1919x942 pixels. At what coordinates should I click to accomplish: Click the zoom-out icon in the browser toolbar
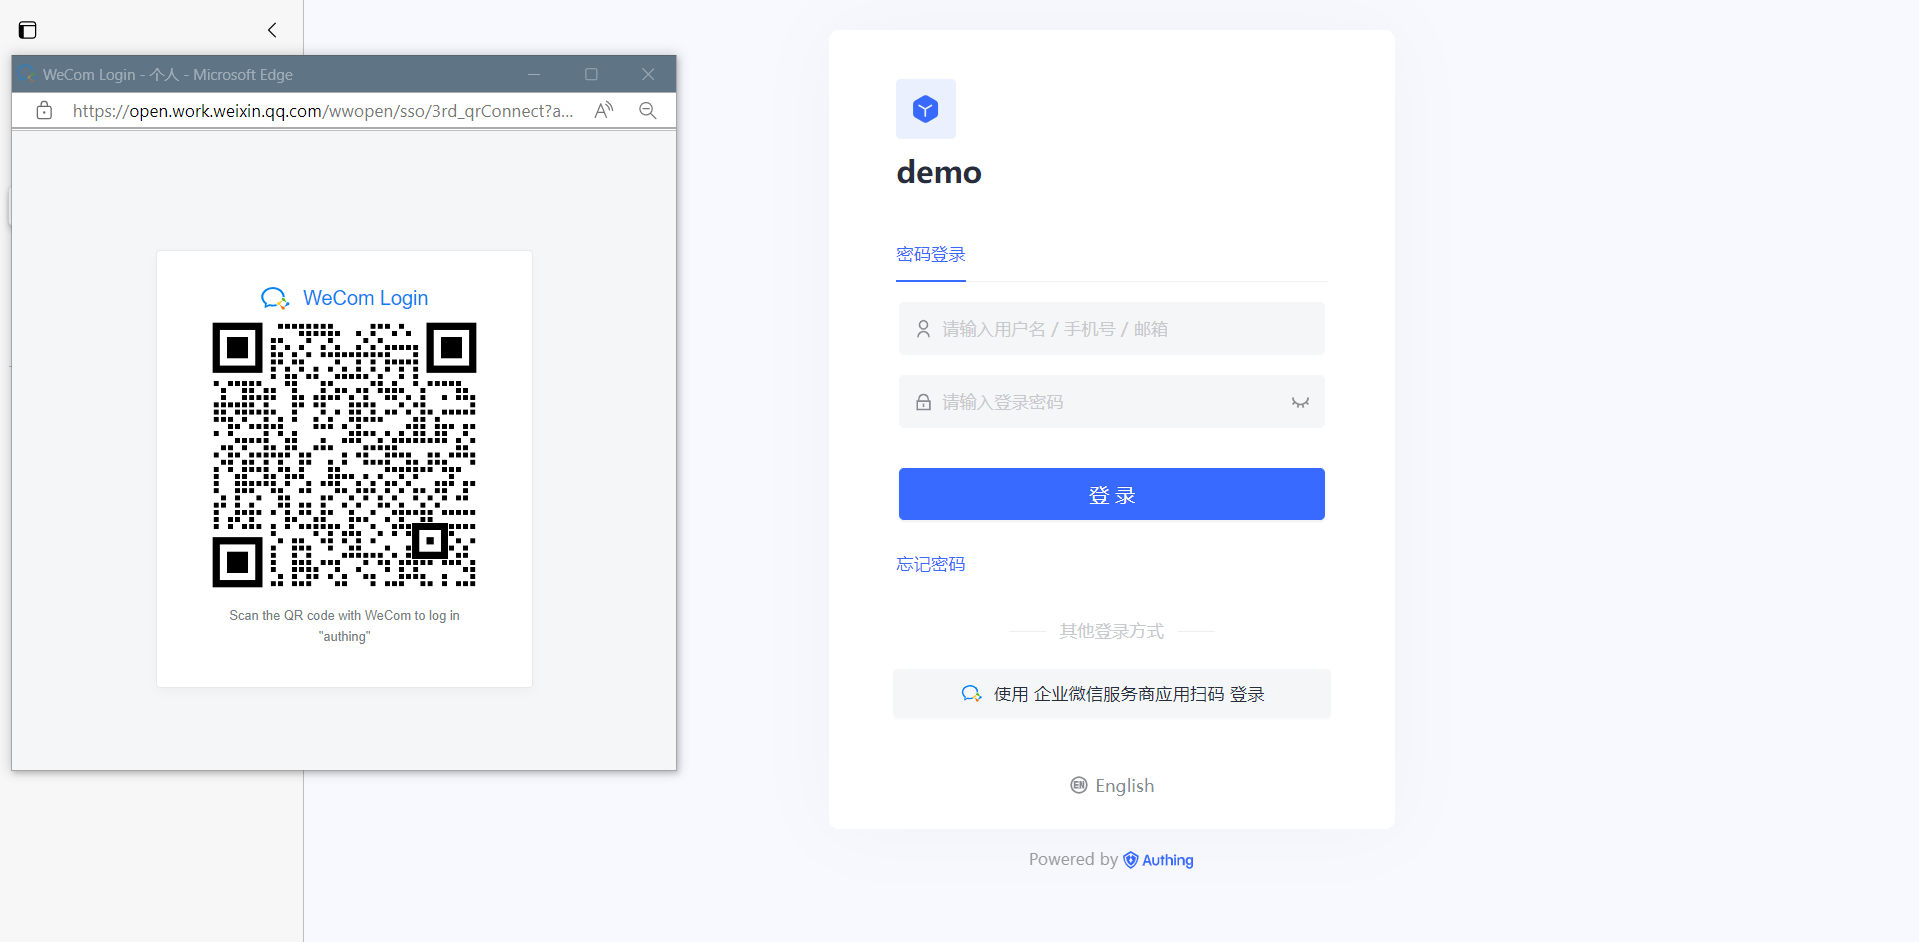click(x=647, y=110)
